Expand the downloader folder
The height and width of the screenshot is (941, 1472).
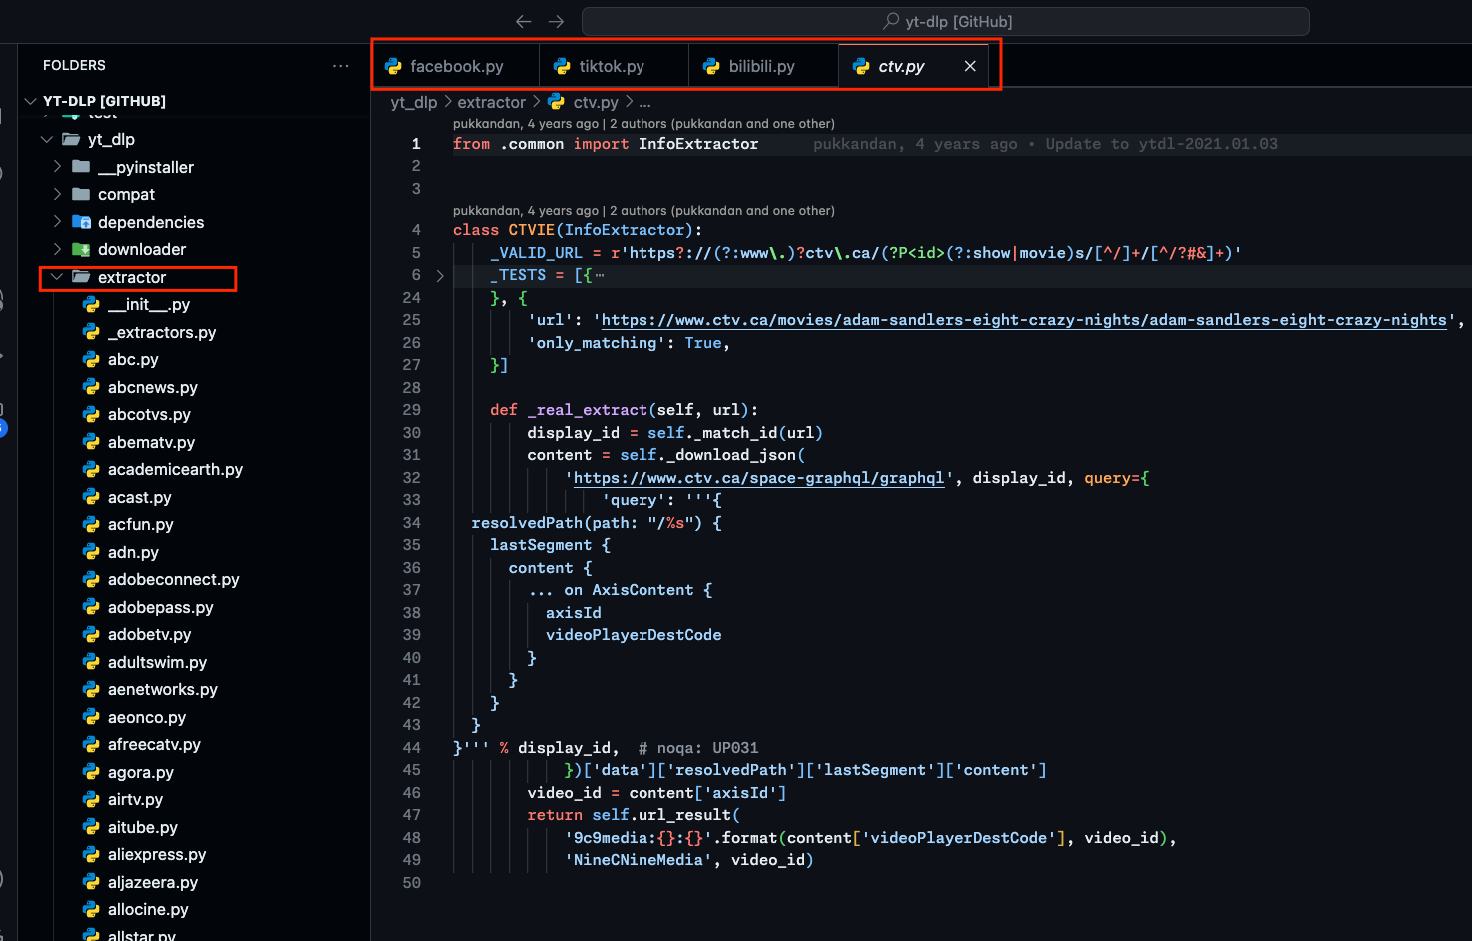[57, 249]
